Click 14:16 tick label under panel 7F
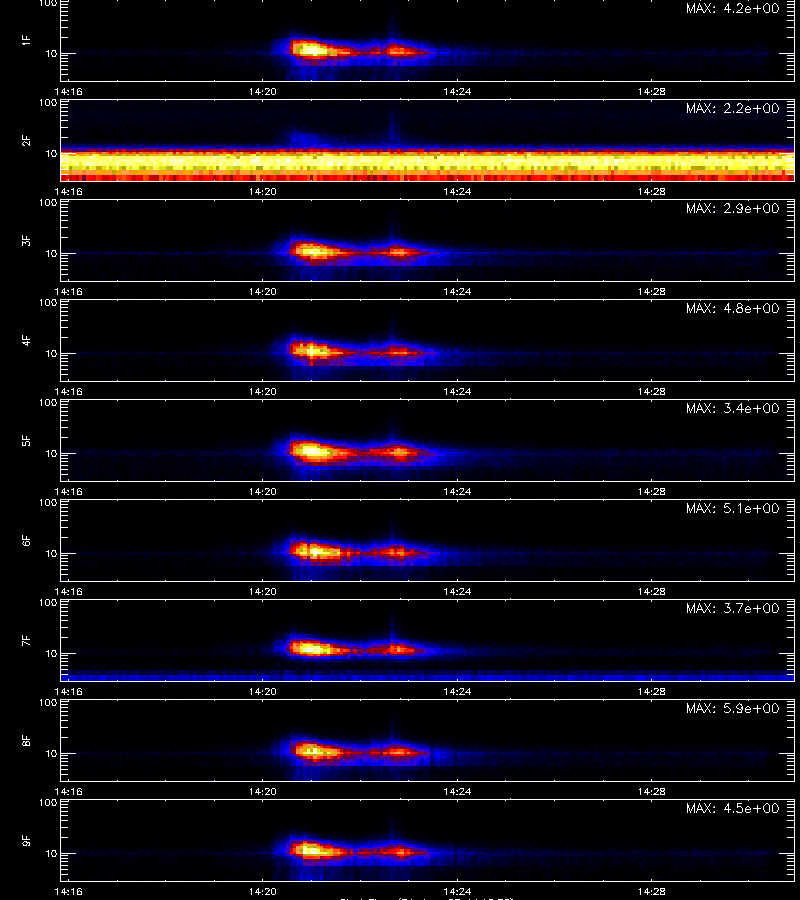The width and height of the screenshot is (800, 900). tap(68, 691)
